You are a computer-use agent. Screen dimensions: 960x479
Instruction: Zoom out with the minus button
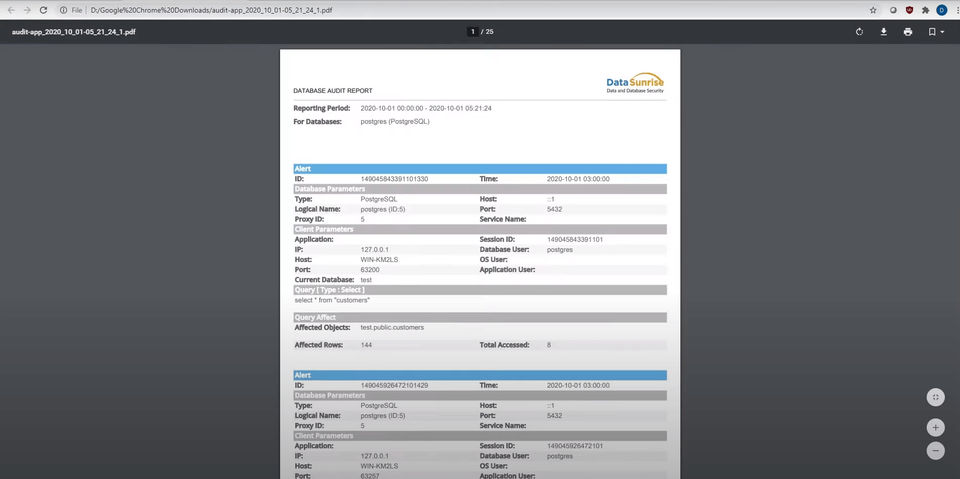[936, 451]
